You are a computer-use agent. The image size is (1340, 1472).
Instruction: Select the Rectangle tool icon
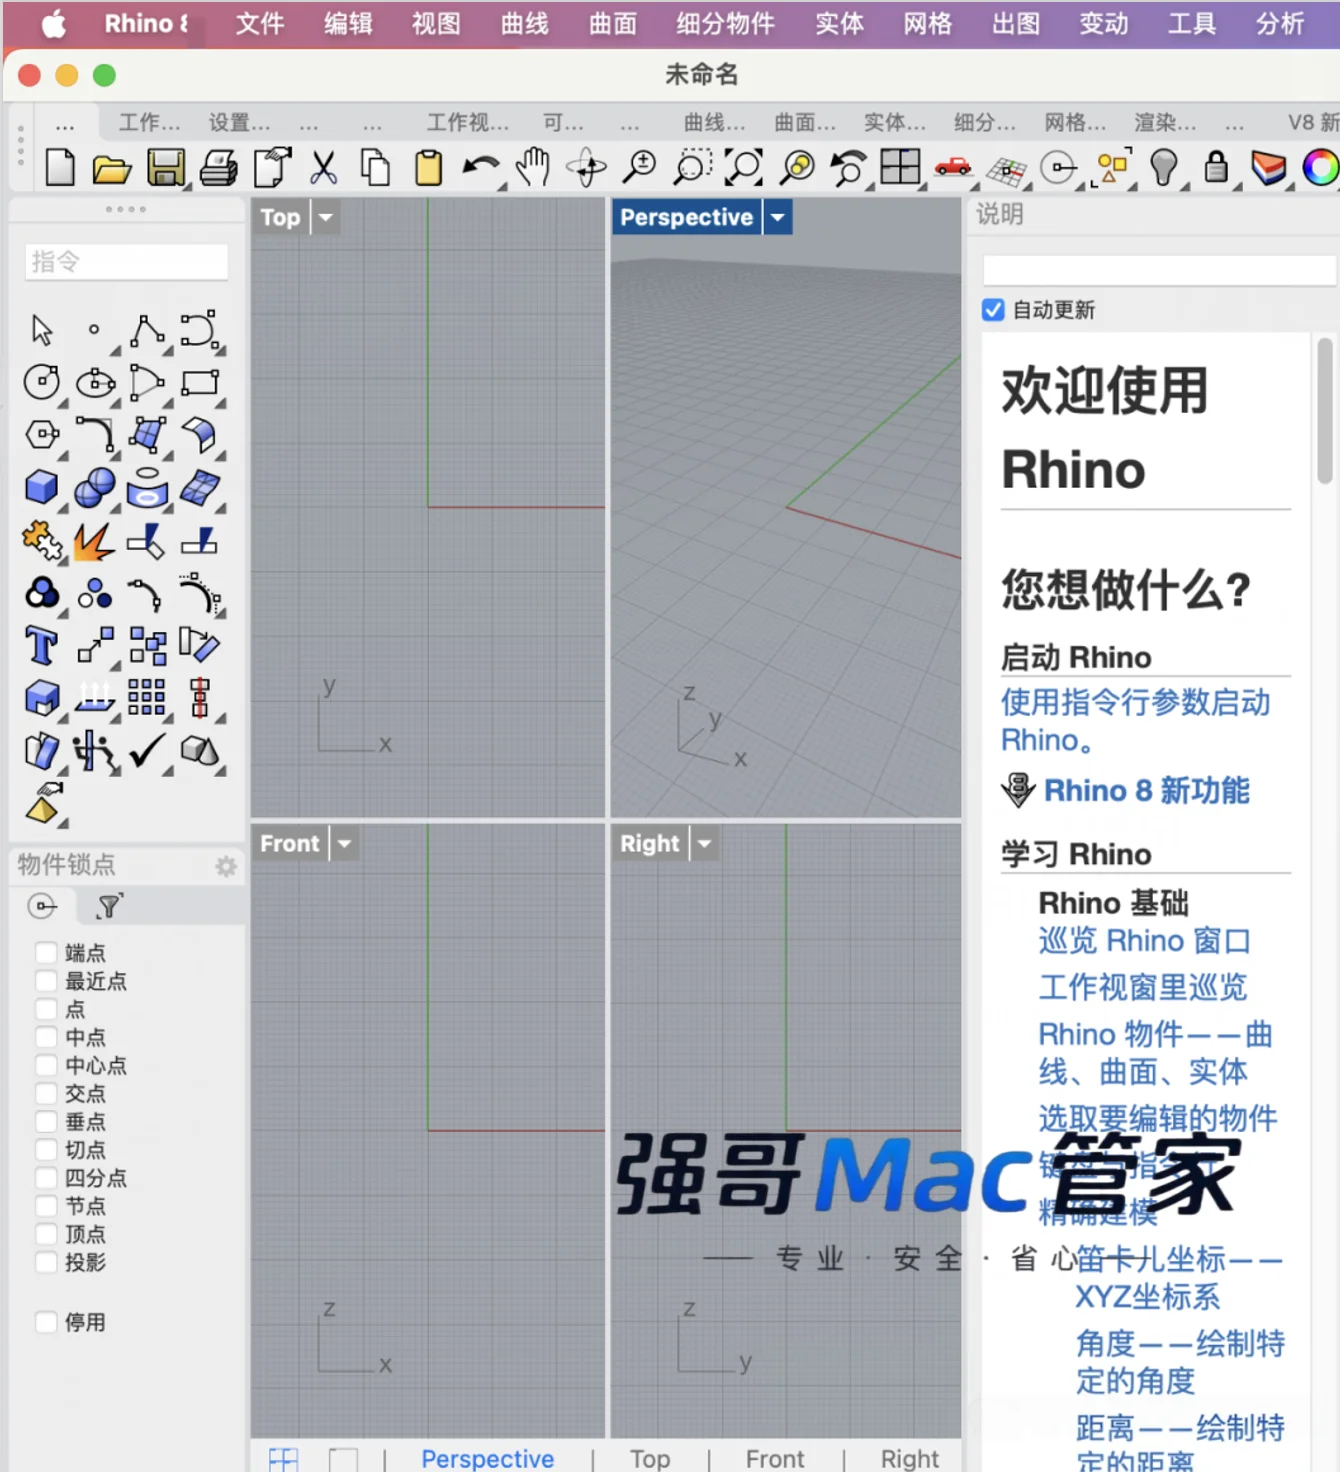click(200, 382)
